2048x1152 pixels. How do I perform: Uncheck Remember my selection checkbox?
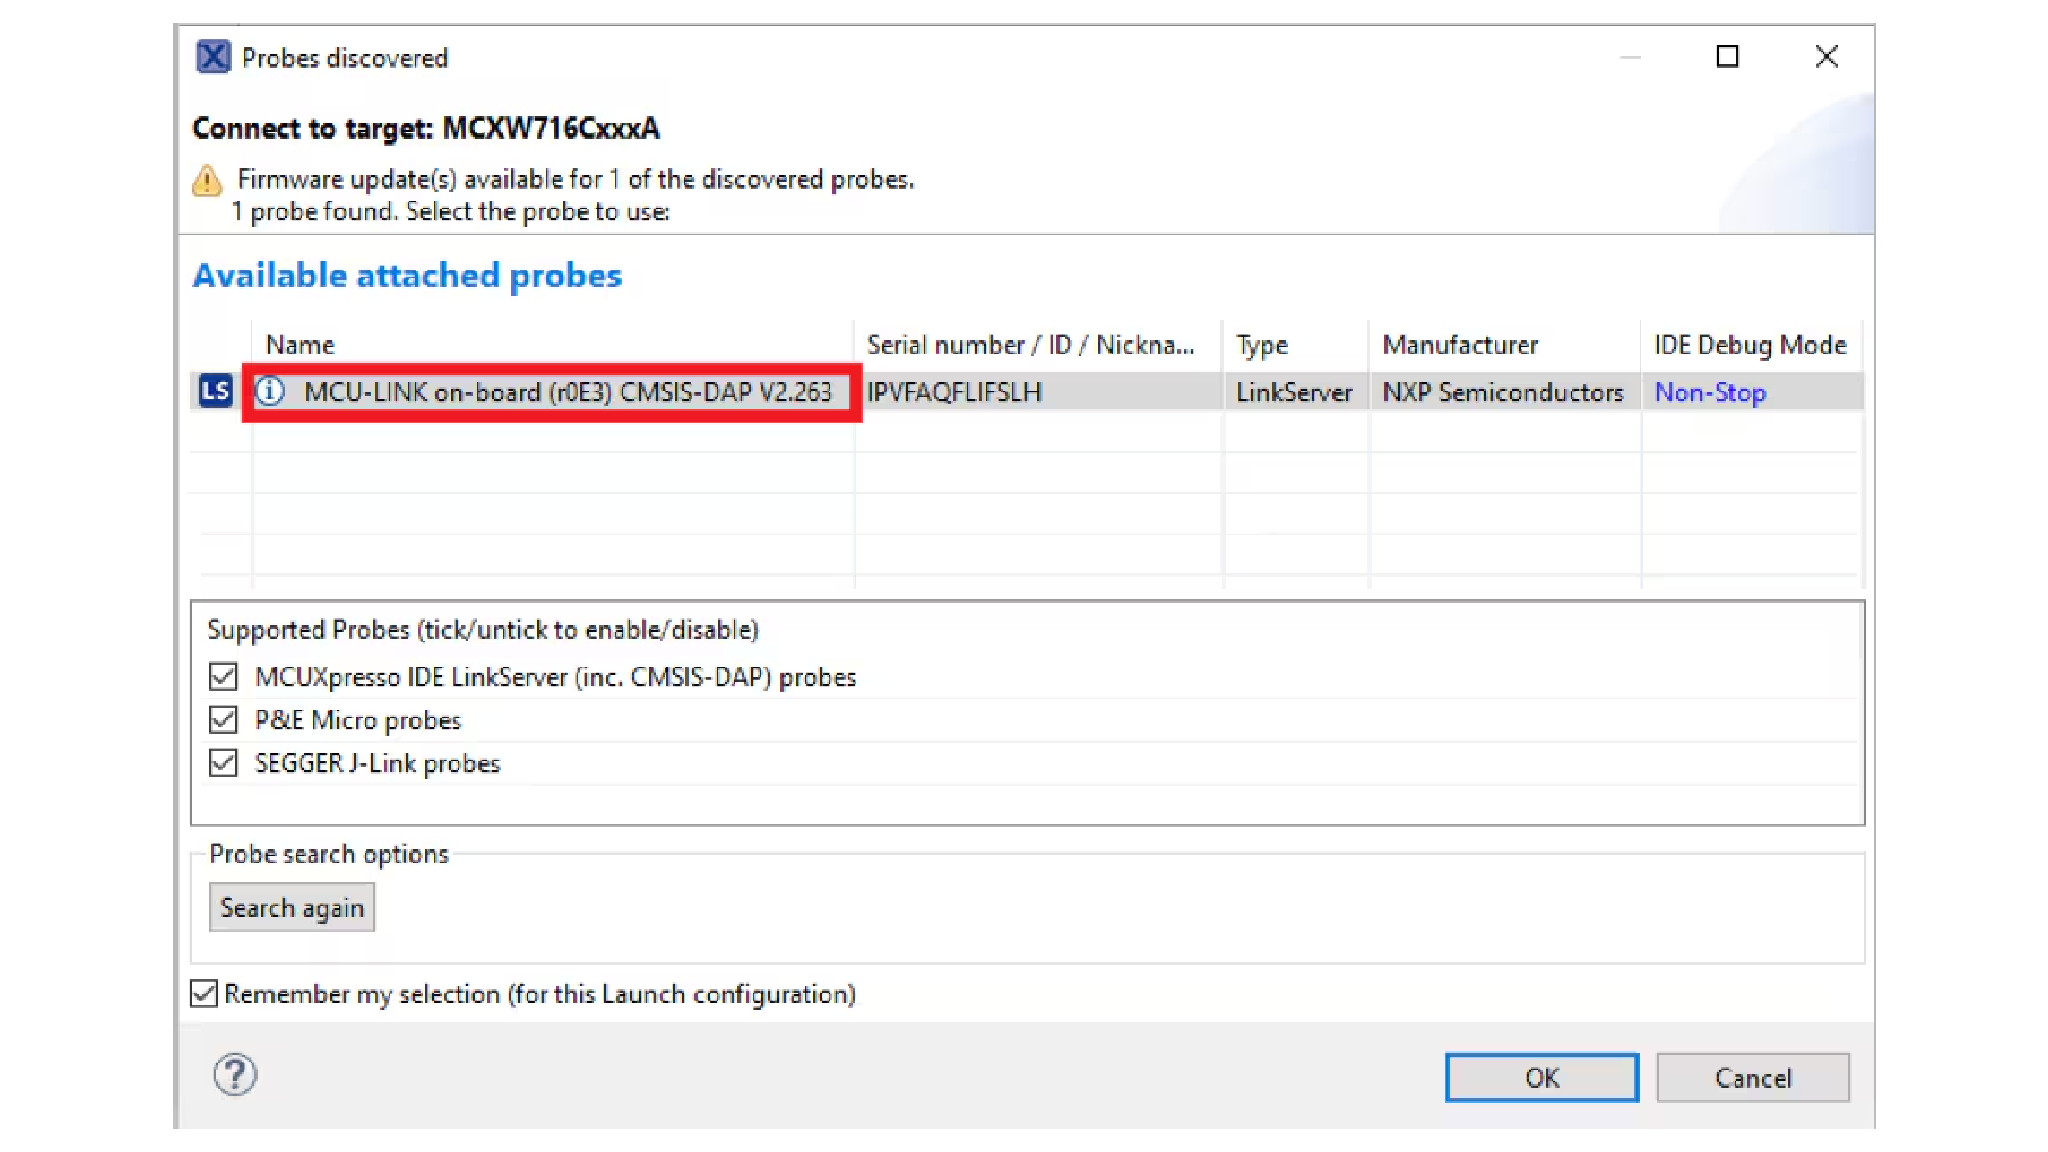(x=204, y=994)
